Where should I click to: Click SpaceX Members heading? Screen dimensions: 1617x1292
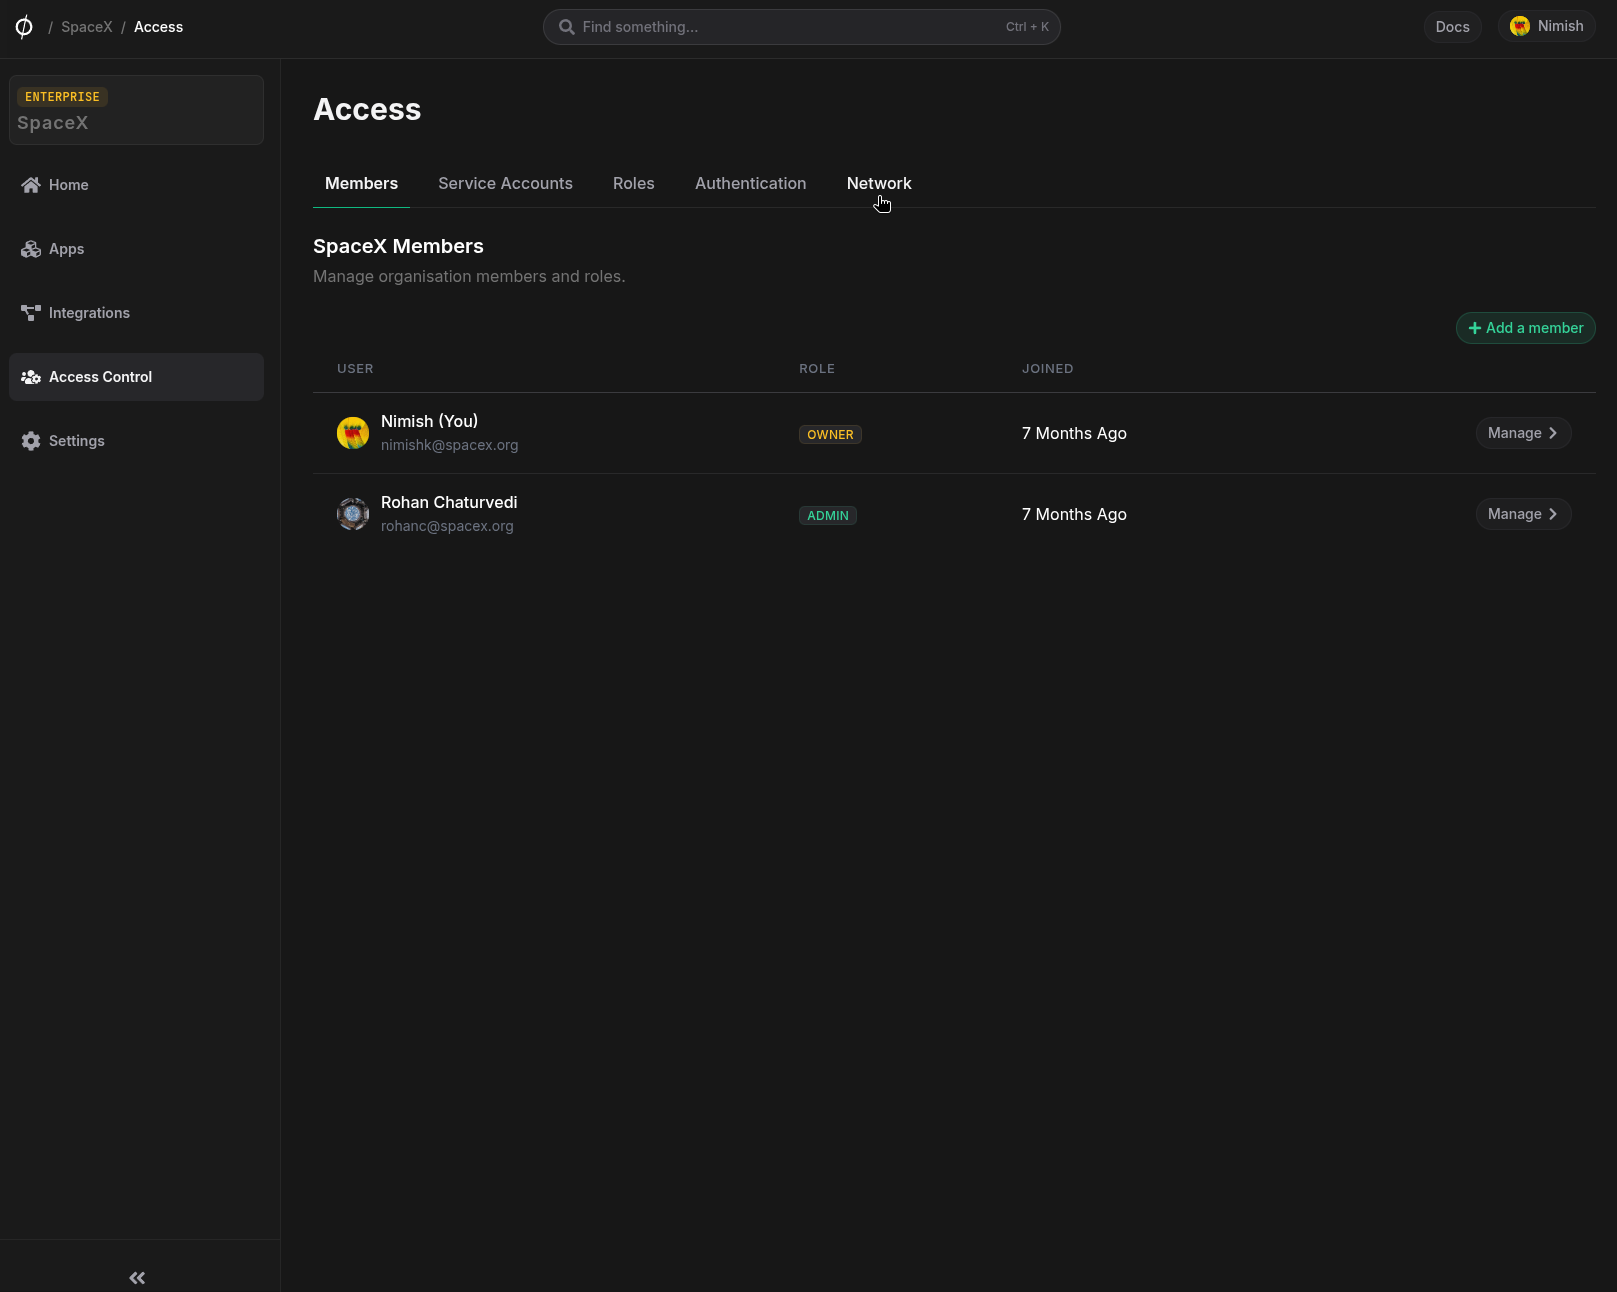[x=398, y=246]
